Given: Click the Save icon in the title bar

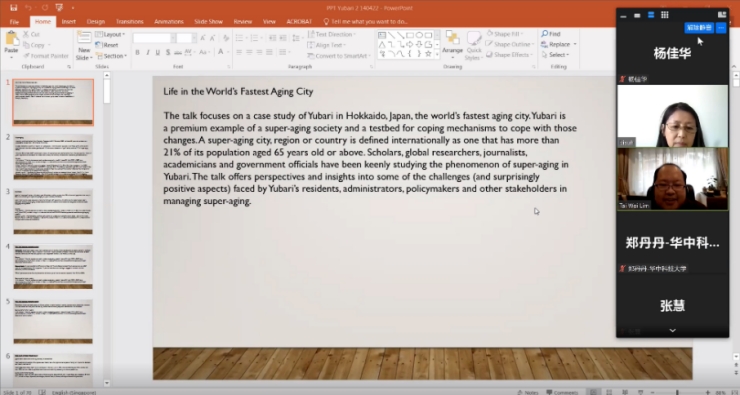Looking at the screenshot, I should (14, 8).
